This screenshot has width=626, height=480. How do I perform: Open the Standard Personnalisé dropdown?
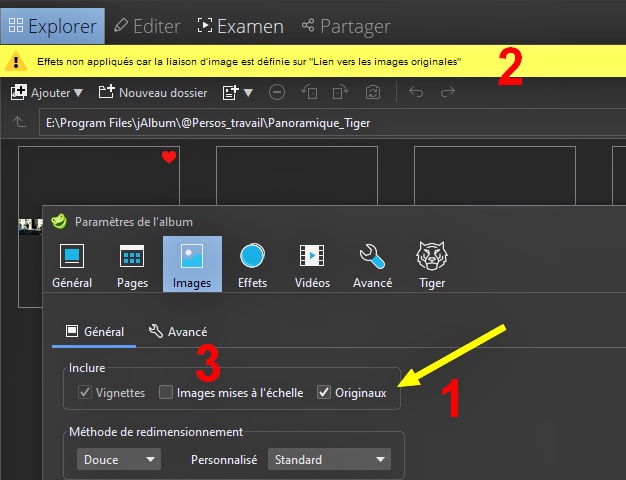[x=329, y=460]
